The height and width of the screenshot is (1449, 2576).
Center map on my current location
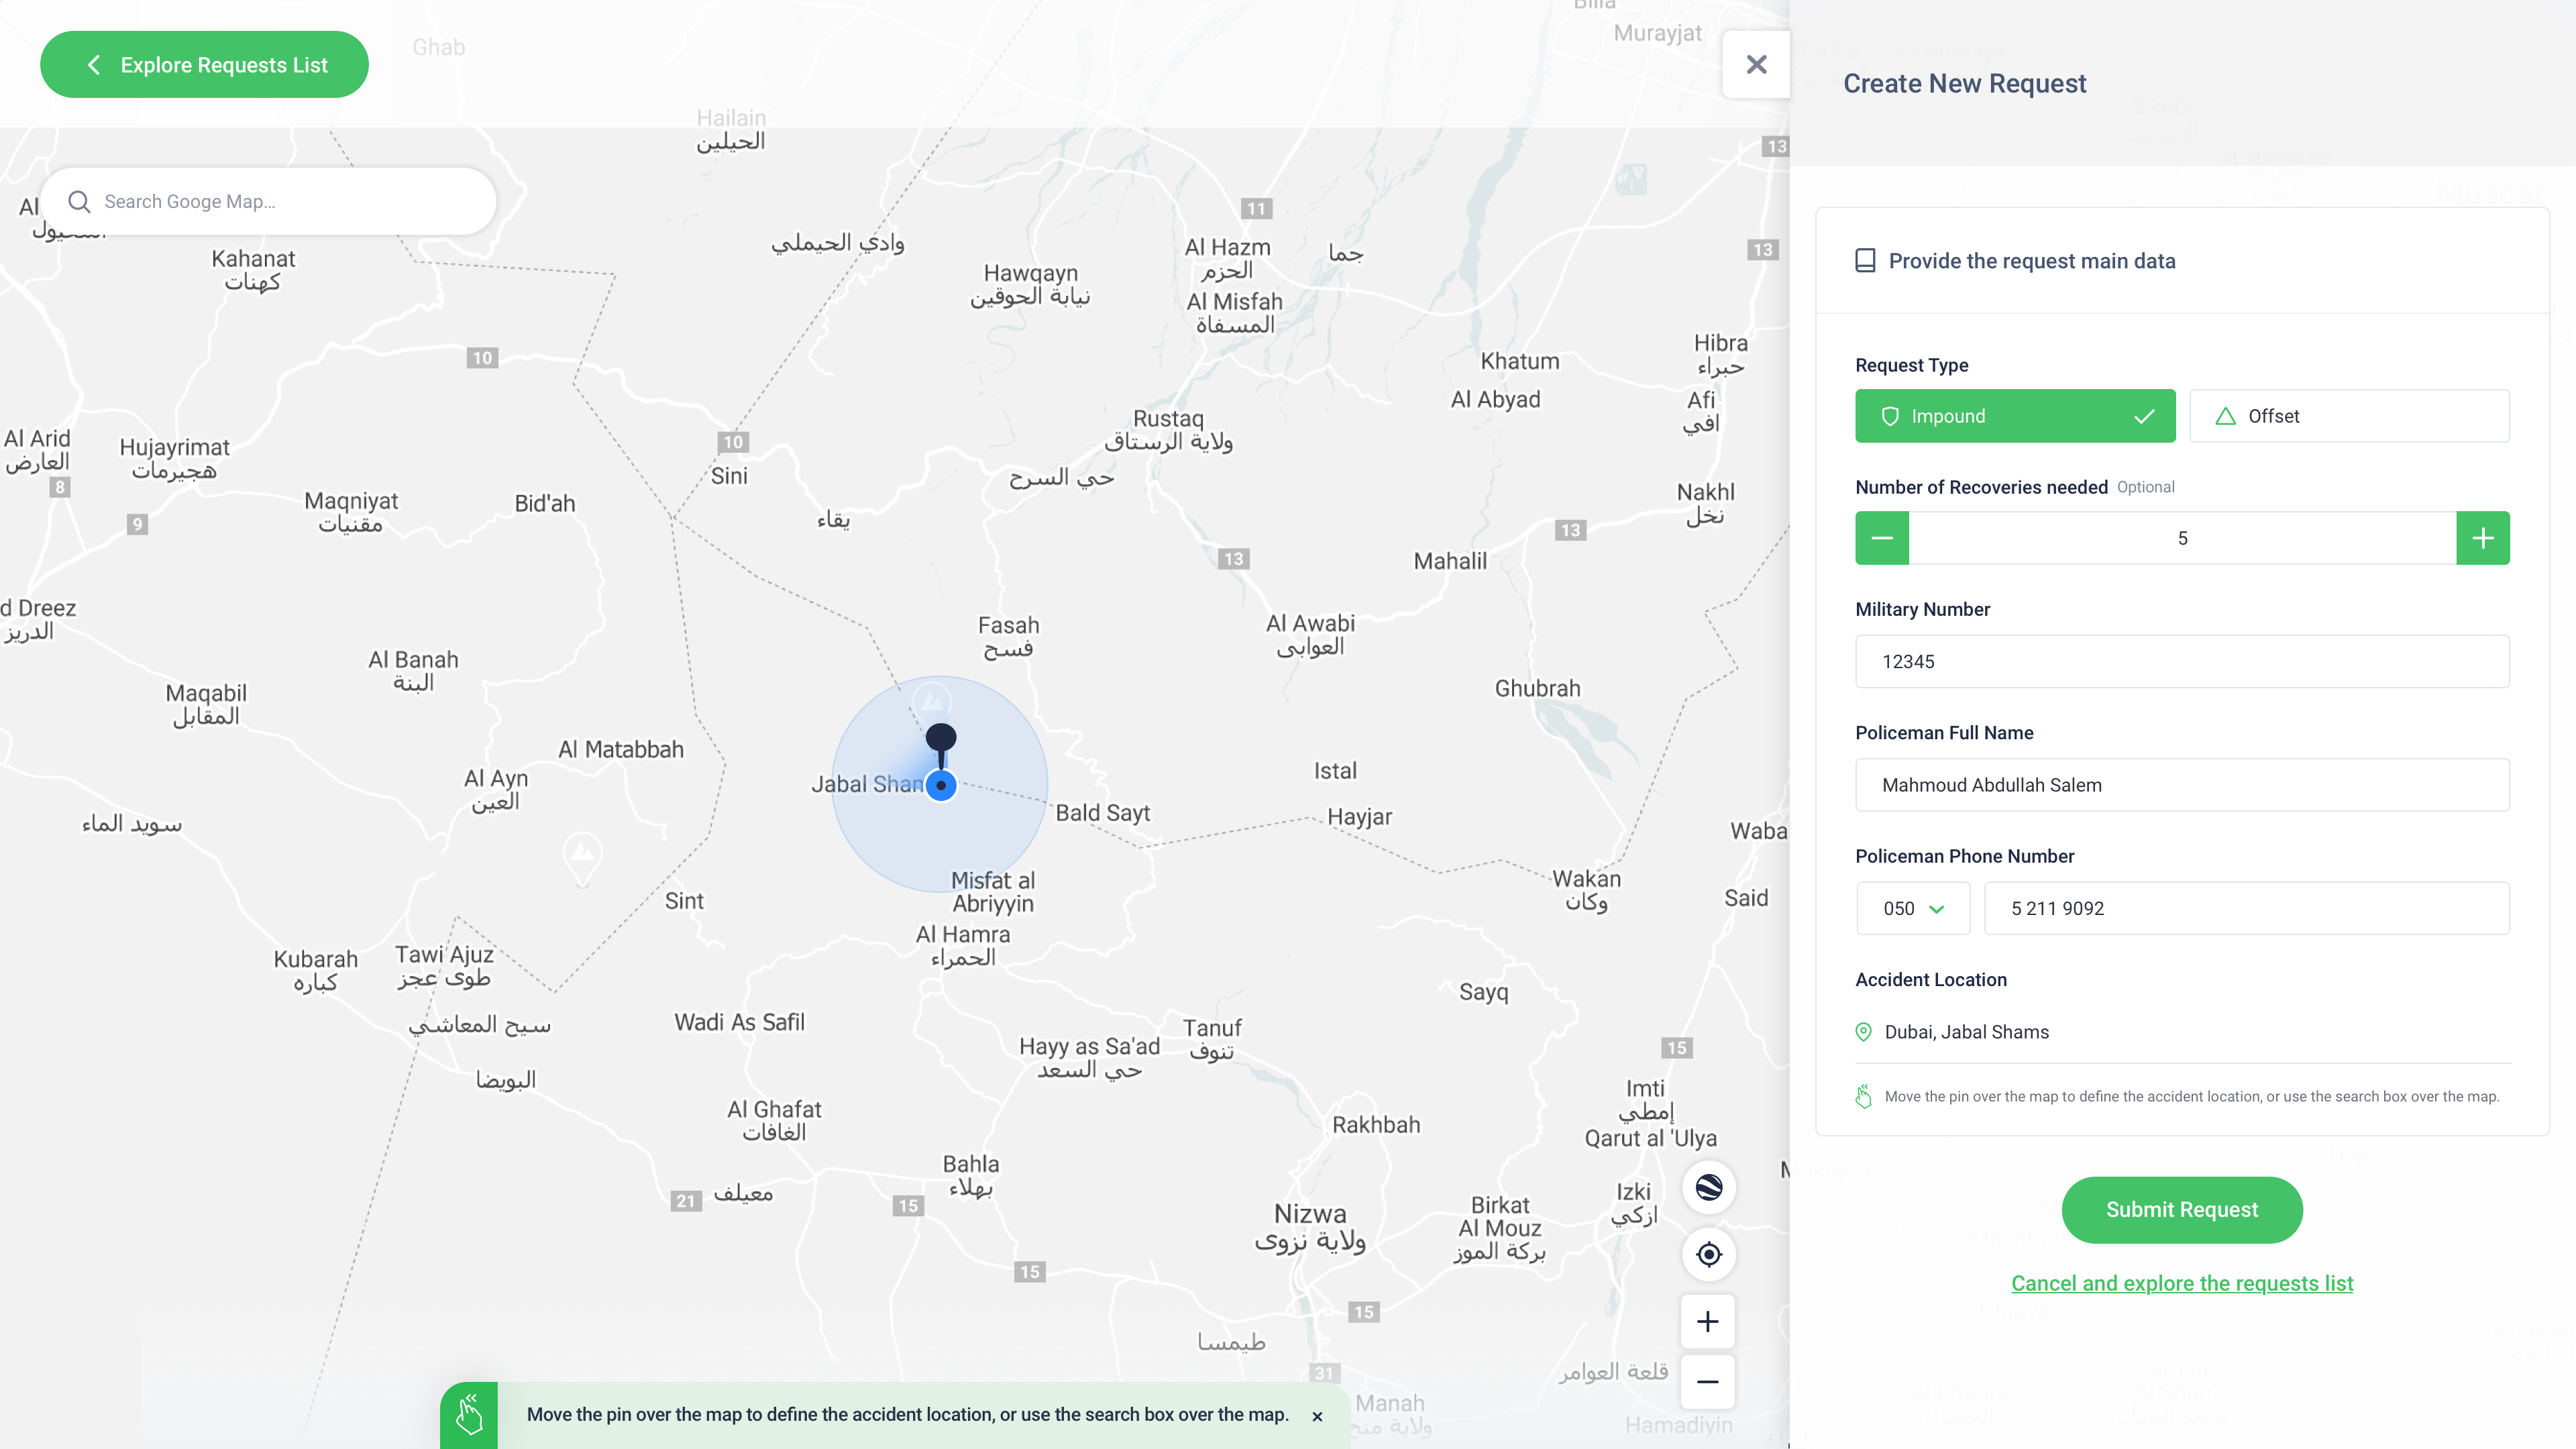click(x=1709, y=1254)
